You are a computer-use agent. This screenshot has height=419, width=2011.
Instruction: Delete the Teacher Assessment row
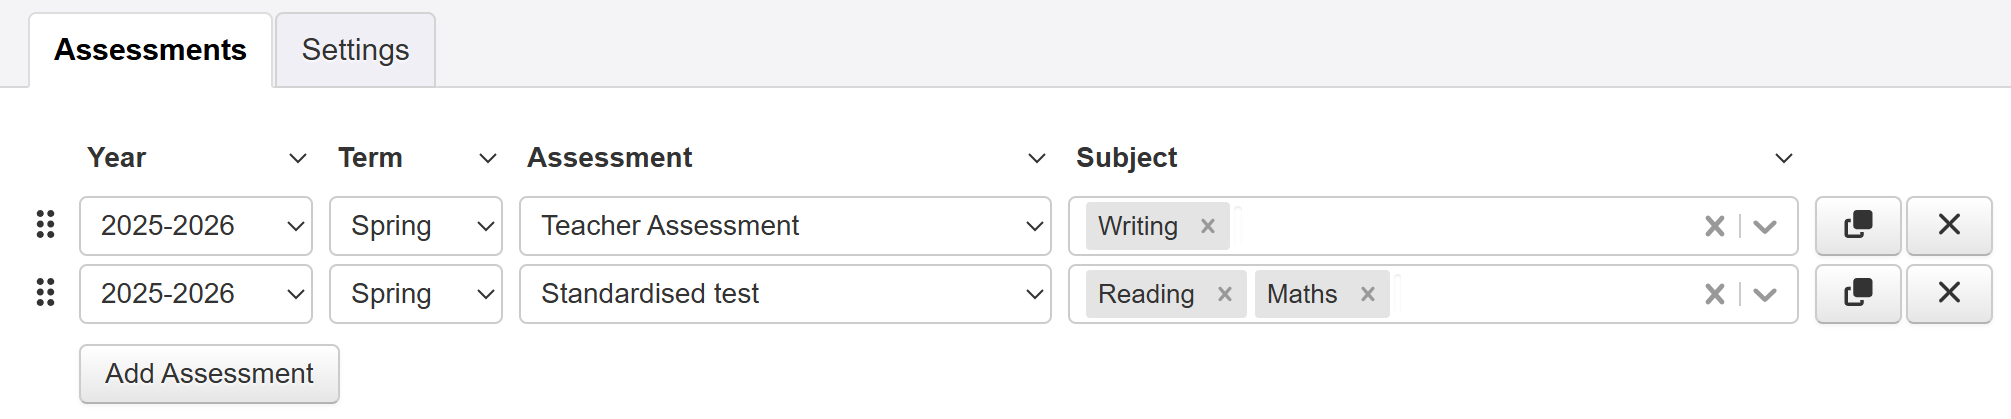(1948, 225)
